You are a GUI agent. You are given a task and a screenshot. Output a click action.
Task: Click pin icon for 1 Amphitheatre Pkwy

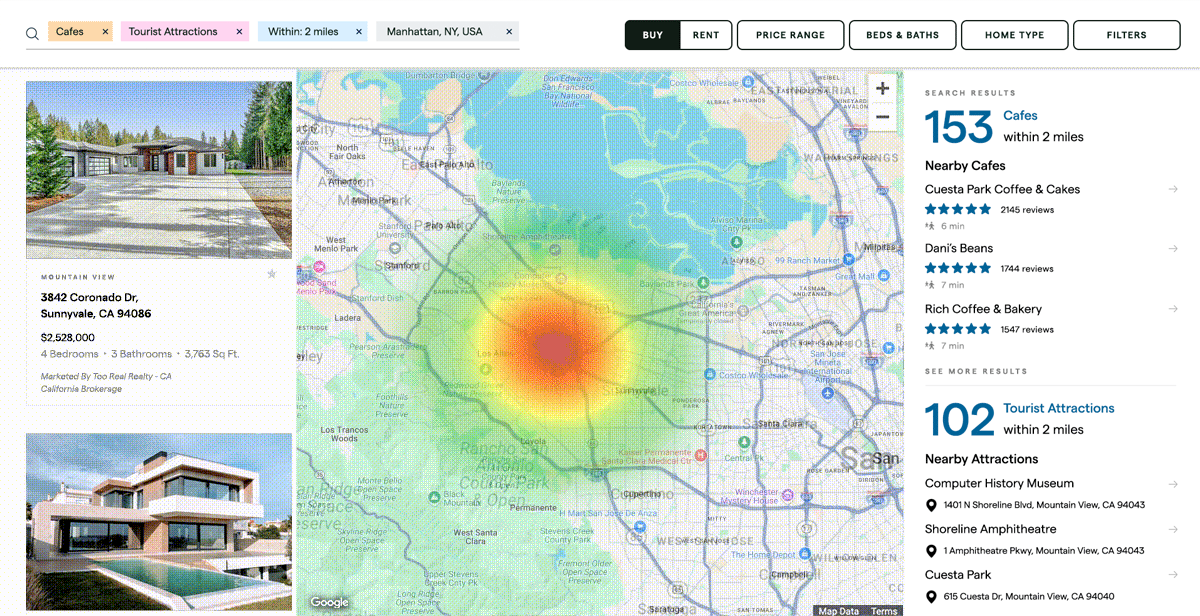[x=931, y=551]
